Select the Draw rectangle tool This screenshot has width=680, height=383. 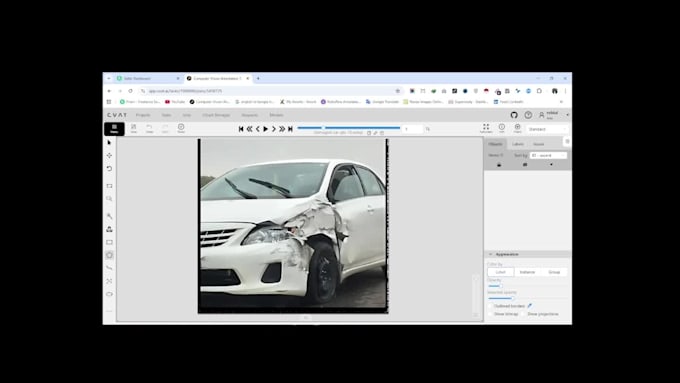pyautogui.click(x=109, y=242)
